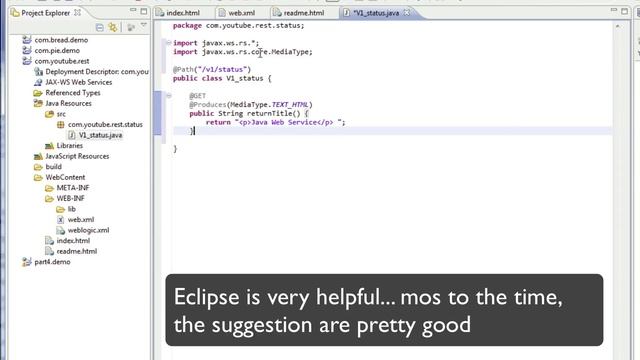
Task: Maximize the Project Explorer panel
Action: point(144,11)
